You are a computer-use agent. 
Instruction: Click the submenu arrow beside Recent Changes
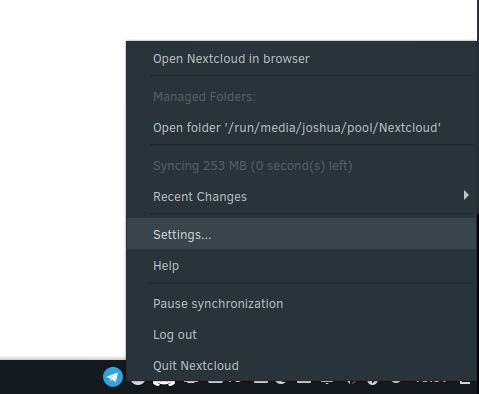(x=466, y=195)
